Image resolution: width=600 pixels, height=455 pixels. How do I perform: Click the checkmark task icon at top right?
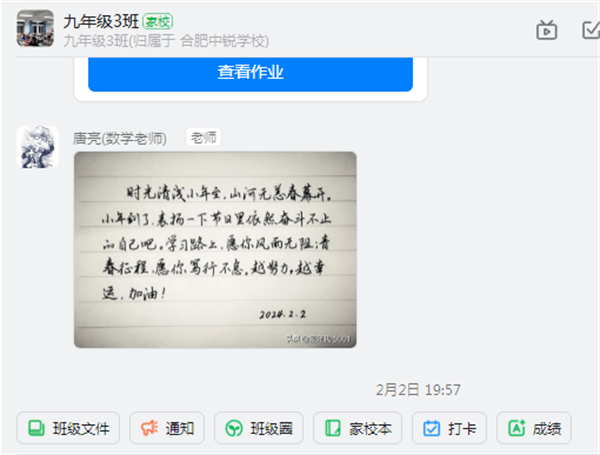pyautogui.click(x=591, y=30)
